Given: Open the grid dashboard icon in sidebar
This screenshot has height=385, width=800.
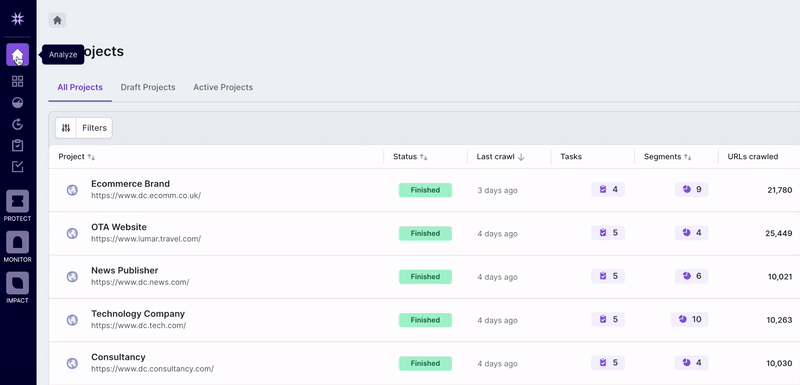Looking at the screenshot, I should pos(17,82).
